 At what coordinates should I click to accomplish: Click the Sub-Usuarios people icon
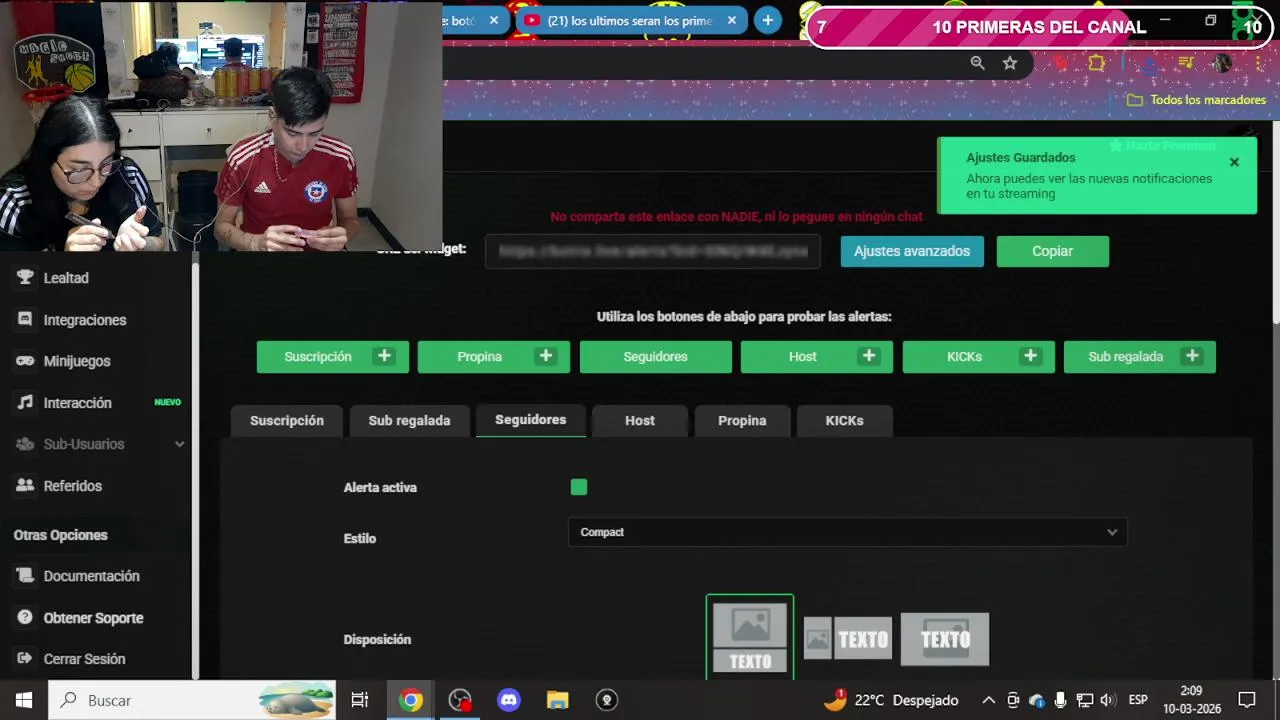tap(25, 444)
